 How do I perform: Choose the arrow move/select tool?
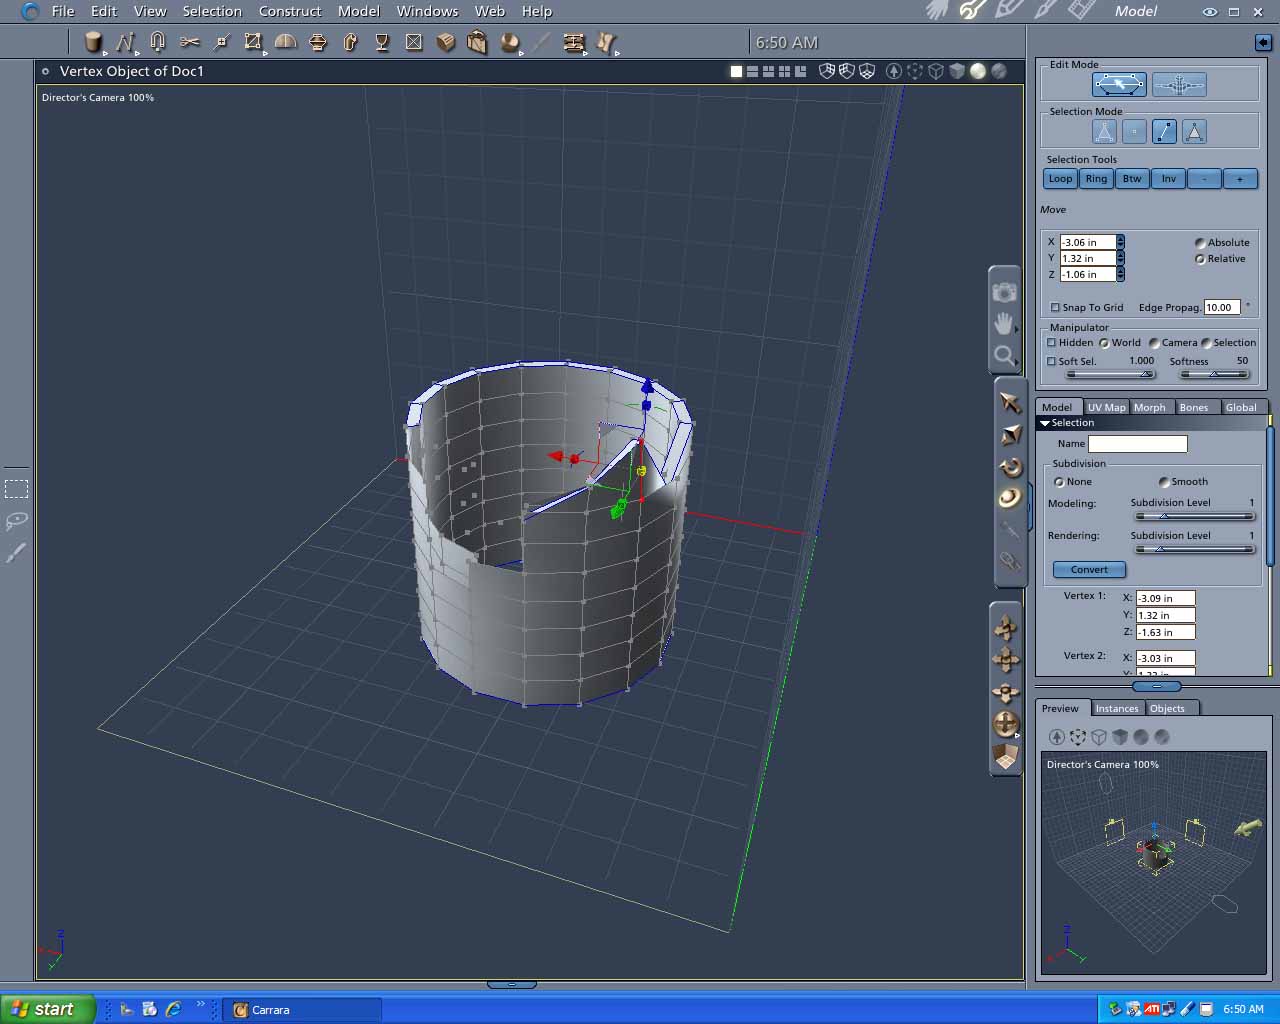1010,403
